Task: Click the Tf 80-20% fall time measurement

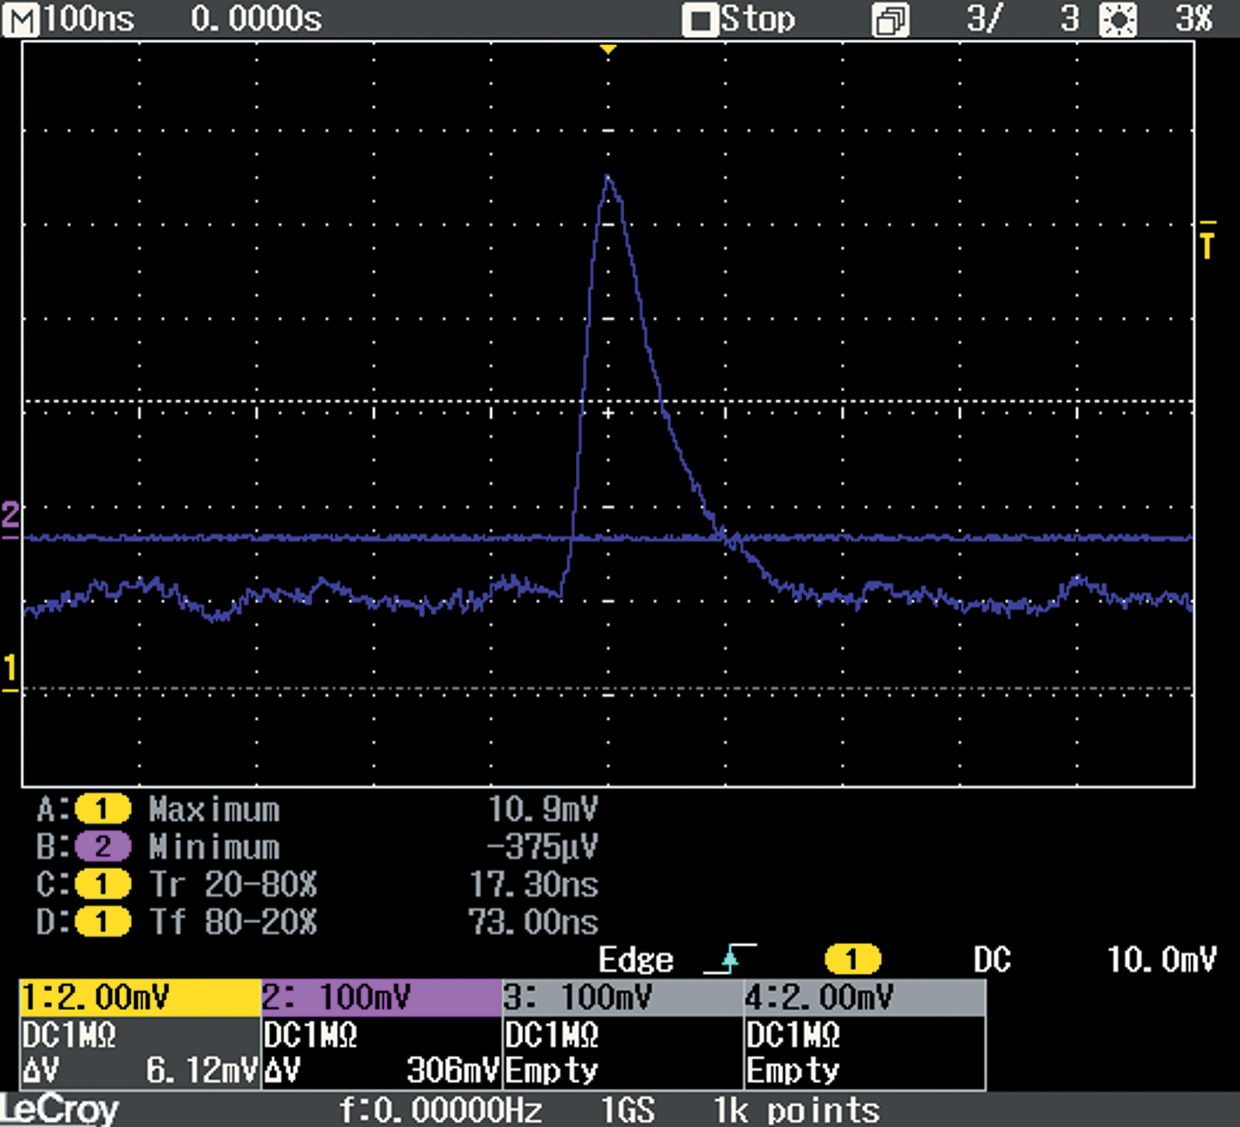Action: 233,922
